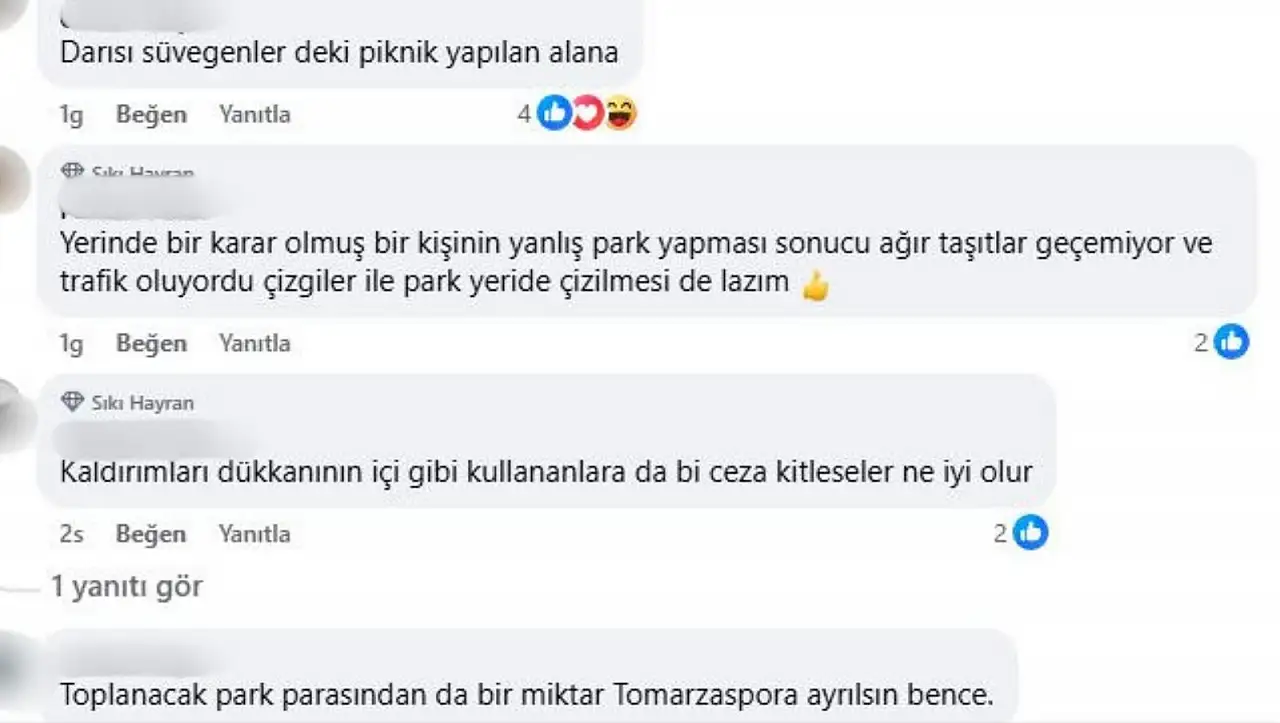The width and height of the screenshot is (1280, 723).
Task: Click the blue like reaction icon on the "Darısı süvegenler" comment
Action: pyautogui.click(x=553, y=114)
